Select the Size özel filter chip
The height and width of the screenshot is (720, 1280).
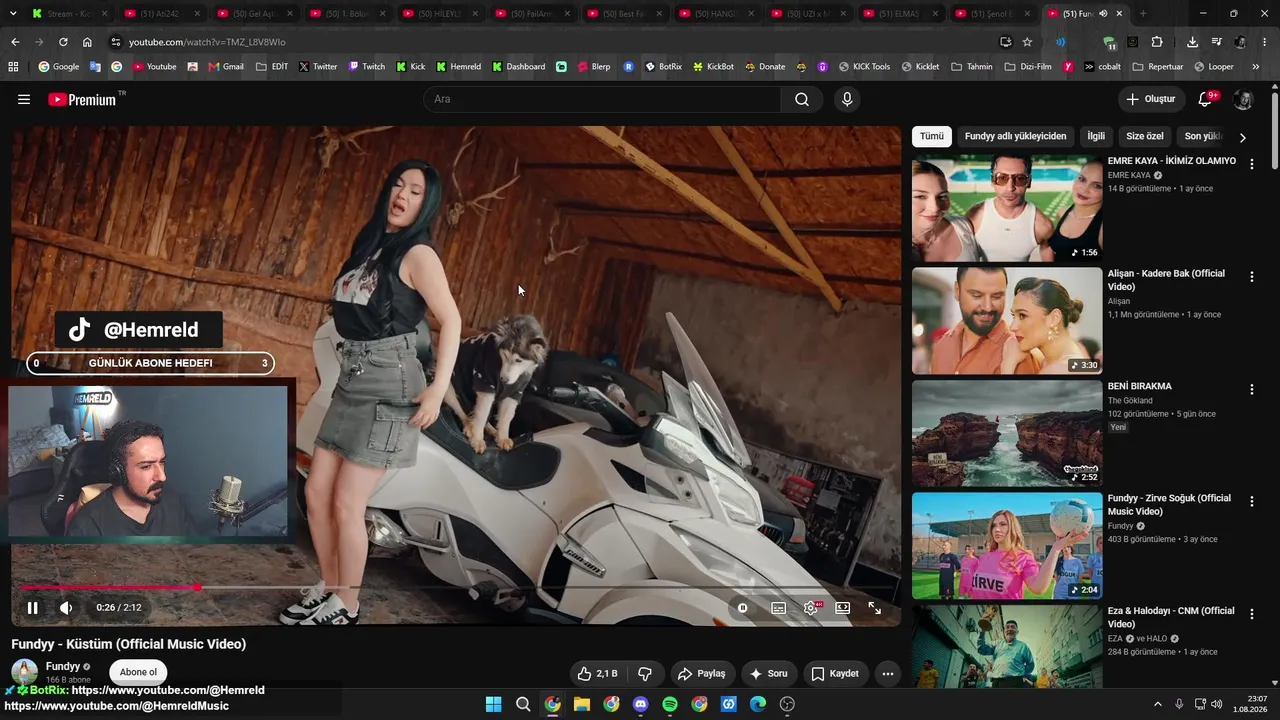pyautogui.click(x=1145, y=136)
